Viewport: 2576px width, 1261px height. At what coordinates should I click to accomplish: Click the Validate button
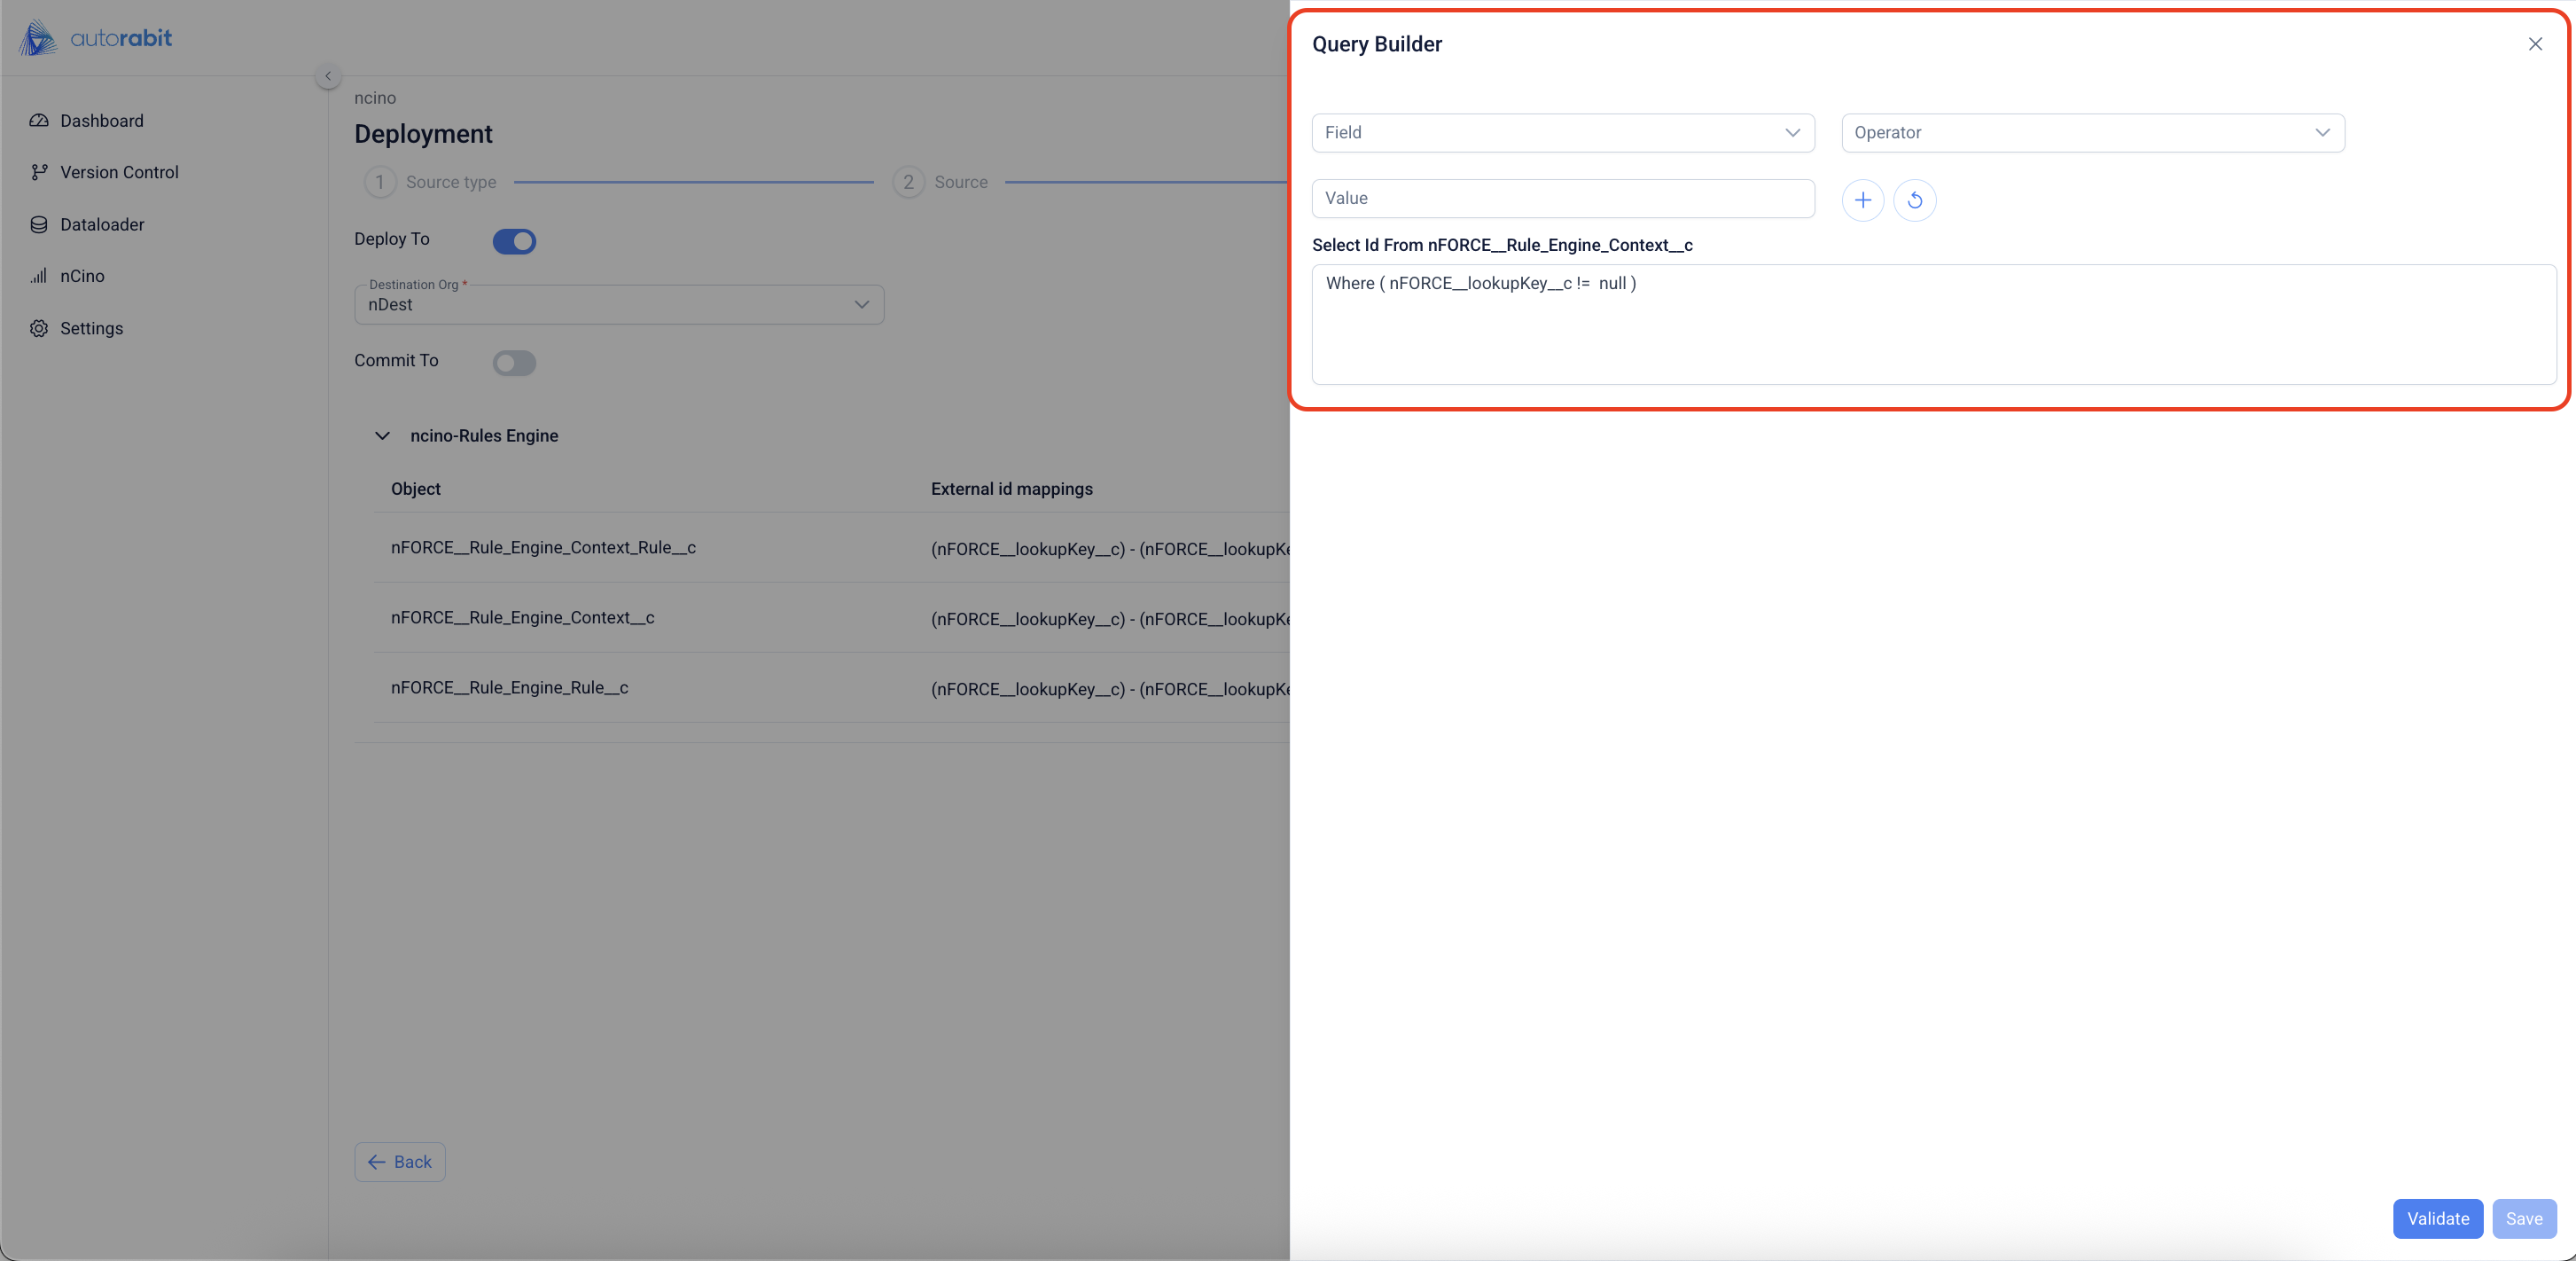(2437, 1218)
